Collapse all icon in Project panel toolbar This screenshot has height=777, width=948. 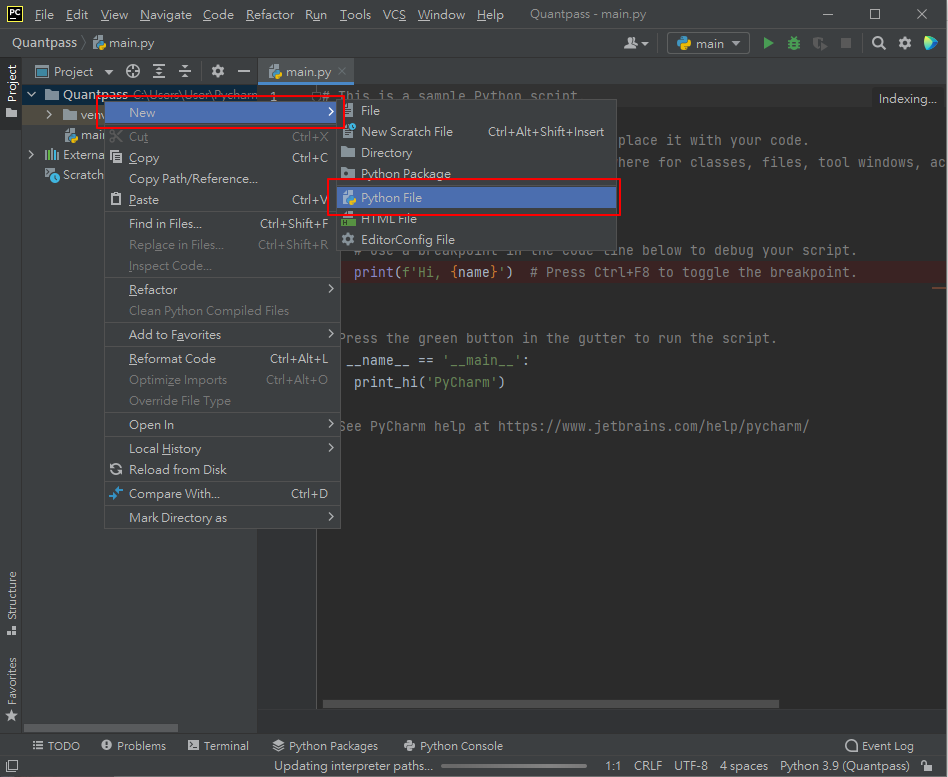click(x=185, y=71)
